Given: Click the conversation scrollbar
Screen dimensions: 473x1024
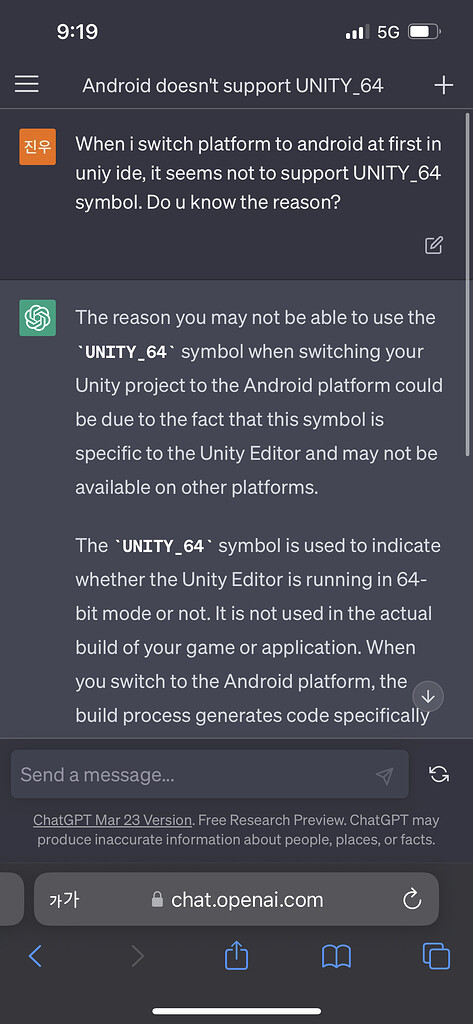Looking at the screenshot, I should pyautogui.click(x=467, y=284).
